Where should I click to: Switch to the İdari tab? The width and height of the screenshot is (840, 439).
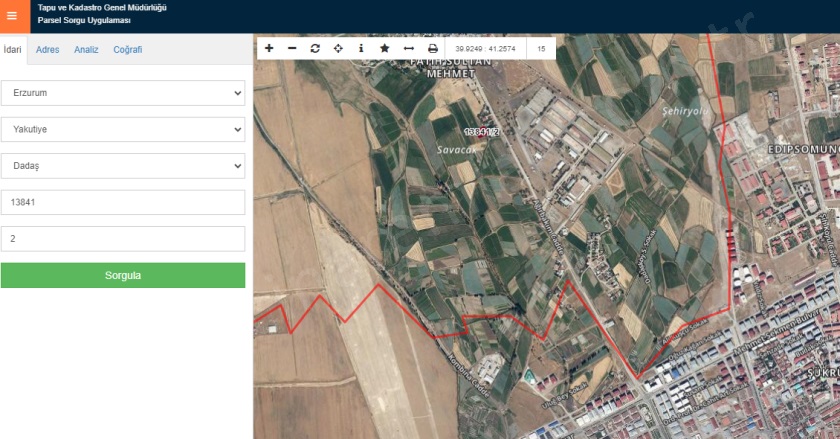coord(13,49)
